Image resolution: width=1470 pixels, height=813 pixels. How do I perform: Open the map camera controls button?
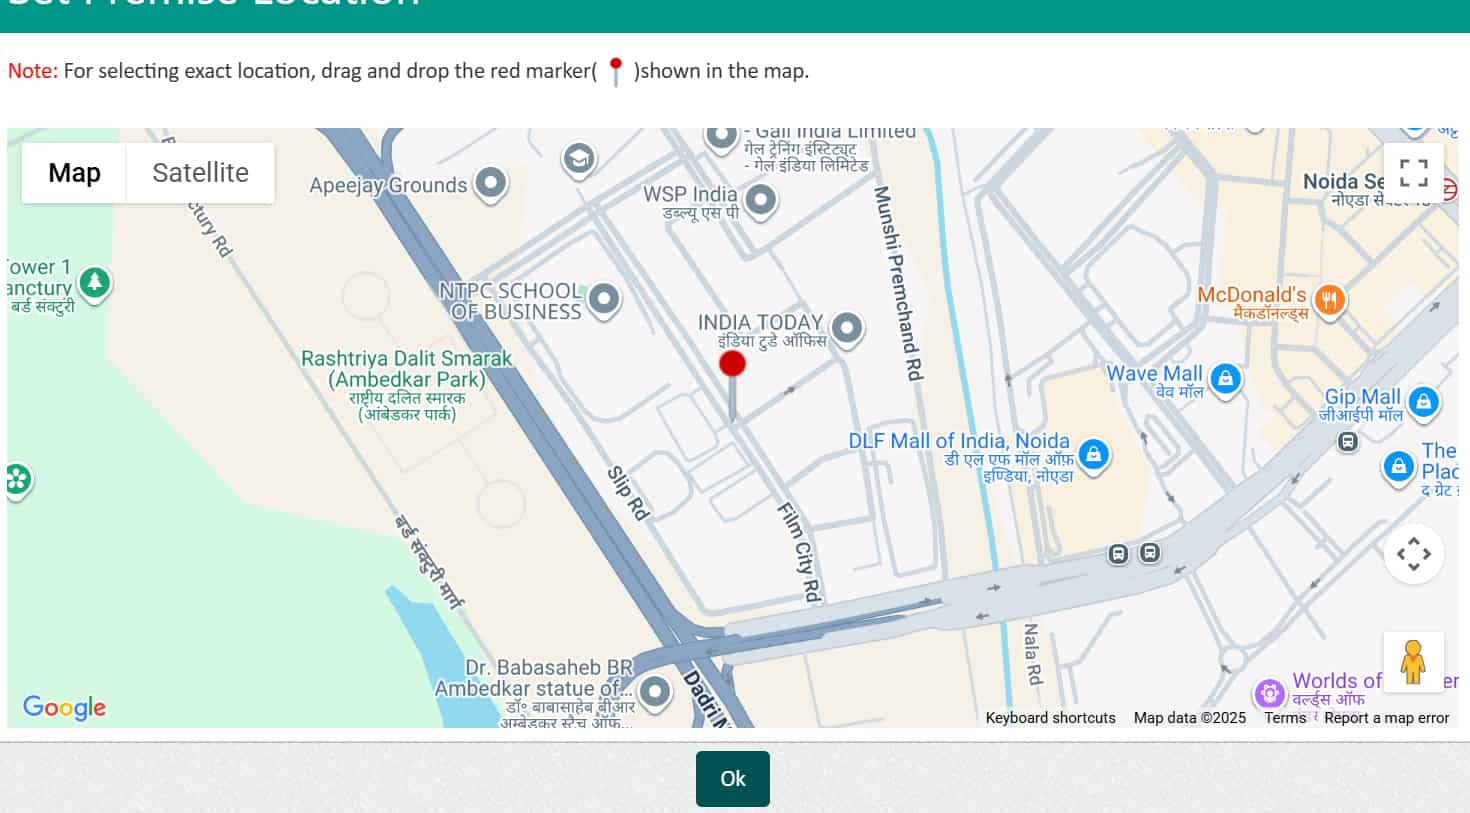click(x=1413, y=554)
